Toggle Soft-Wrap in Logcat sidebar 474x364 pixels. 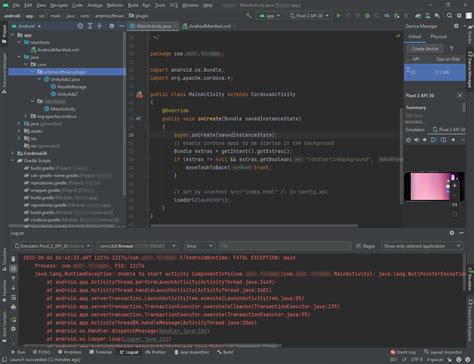pyautogui.click(x=13, y=297)
